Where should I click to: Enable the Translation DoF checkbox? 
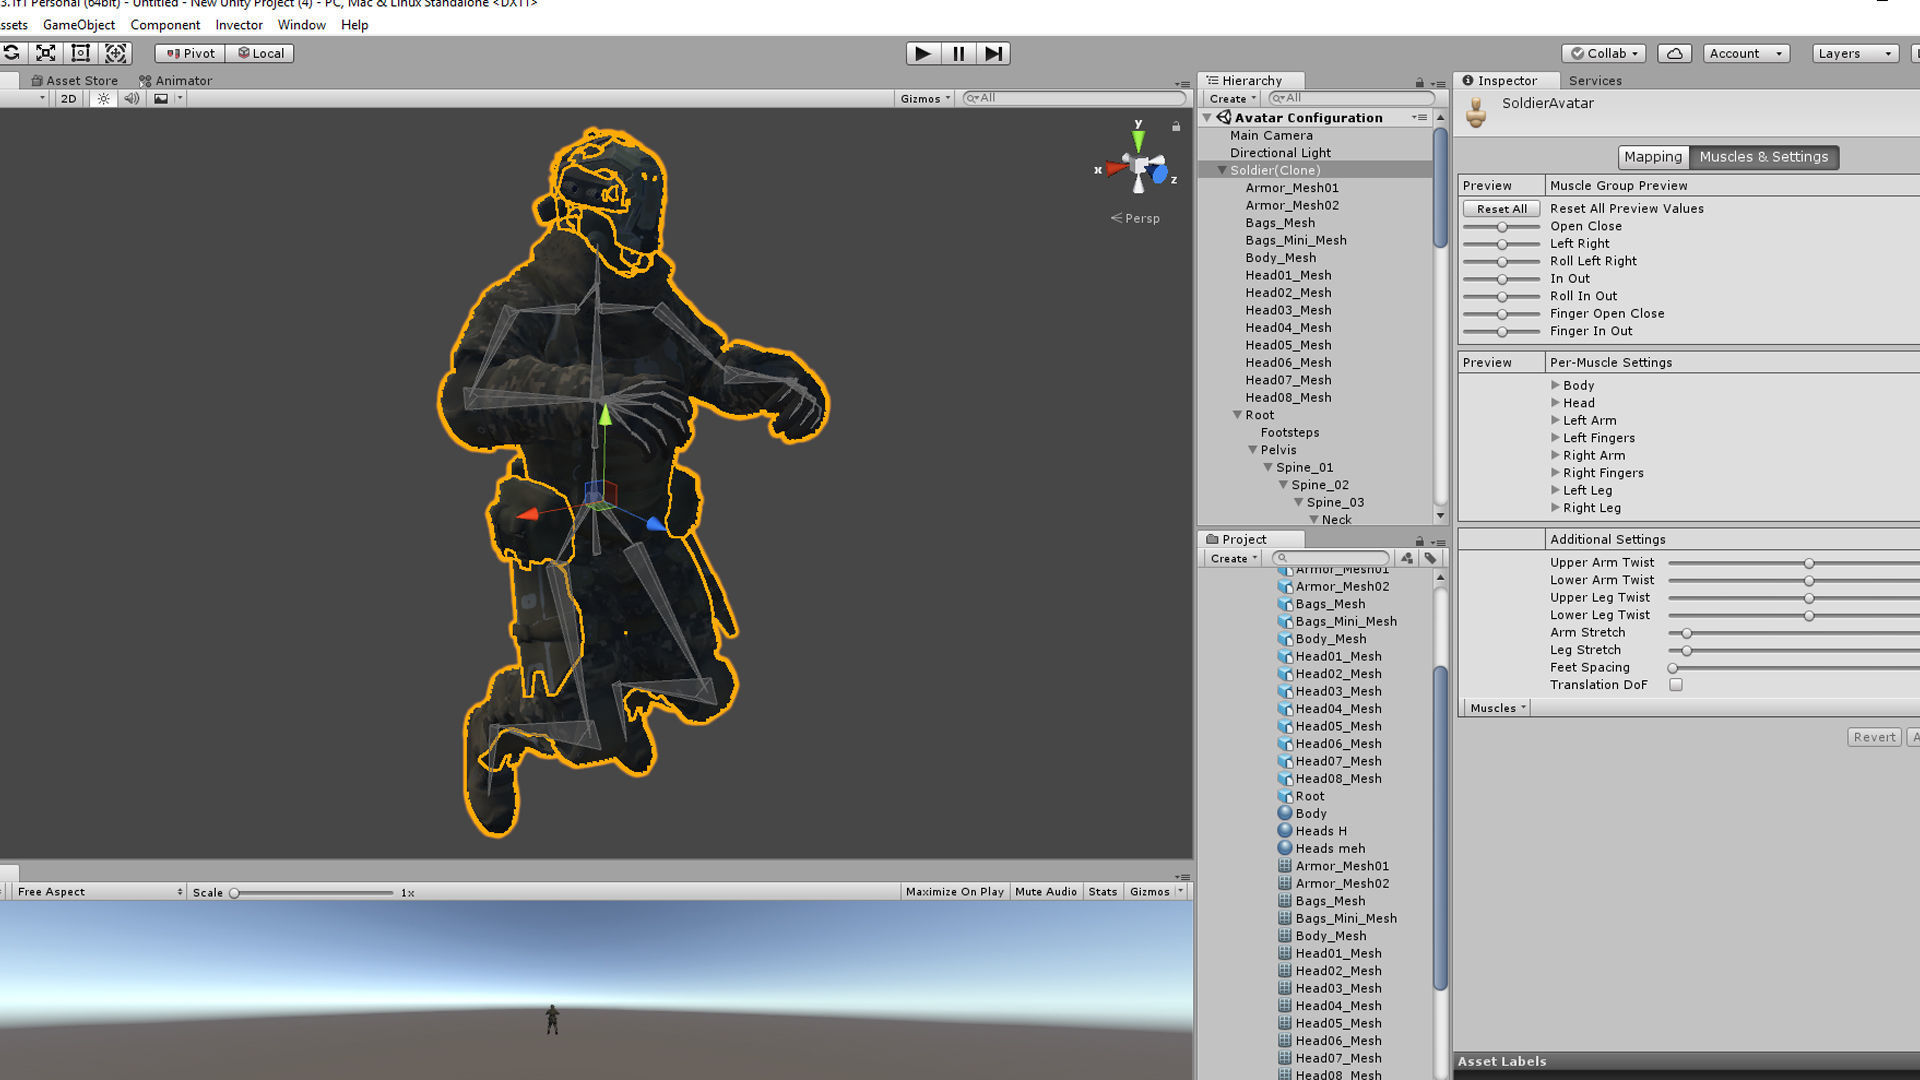coord(1676,685)
